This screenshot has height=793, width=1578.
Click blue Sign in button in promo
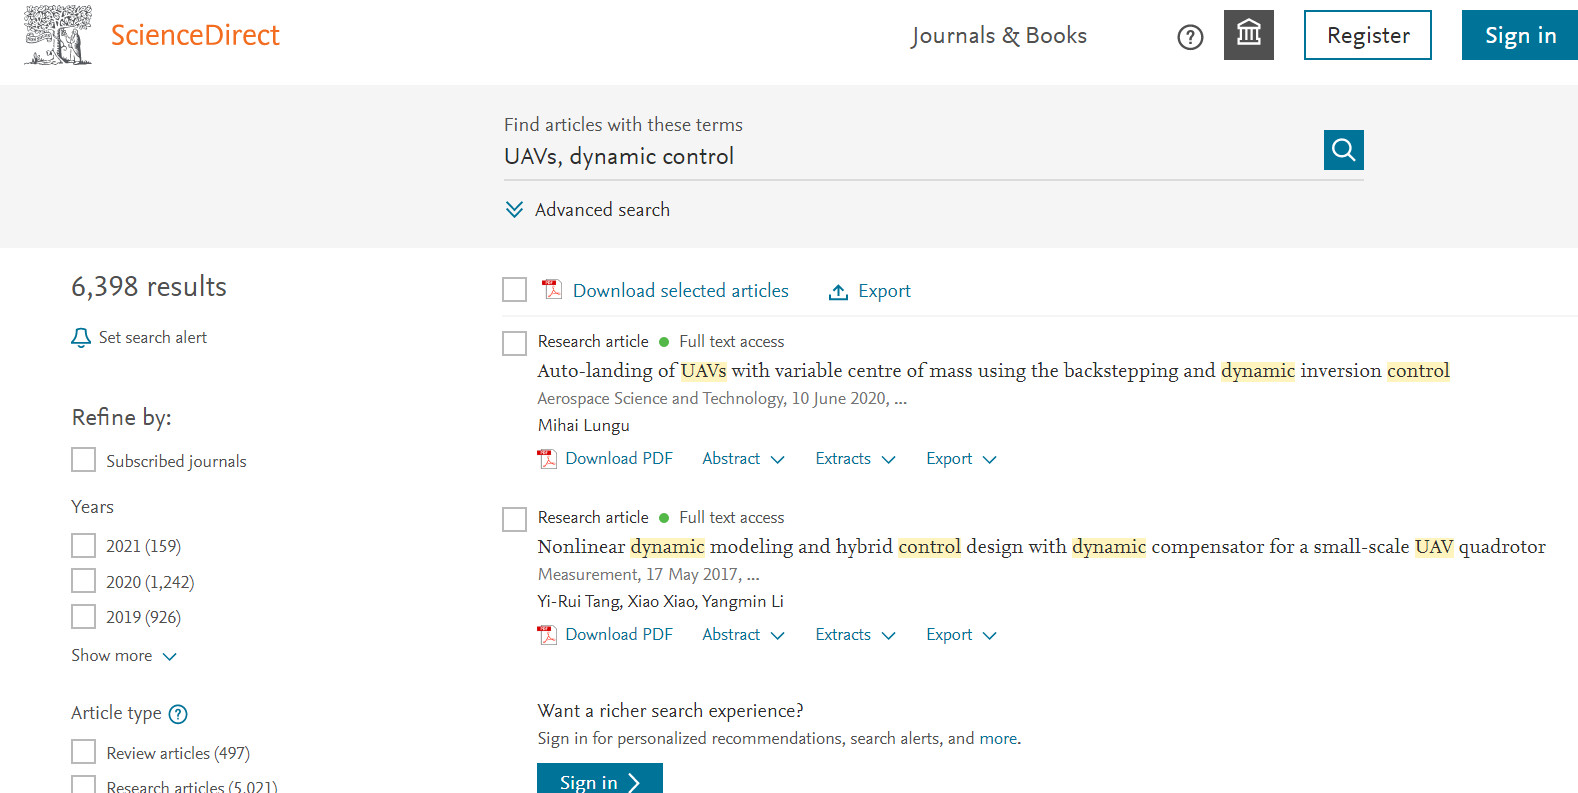(x=600, y=780)
